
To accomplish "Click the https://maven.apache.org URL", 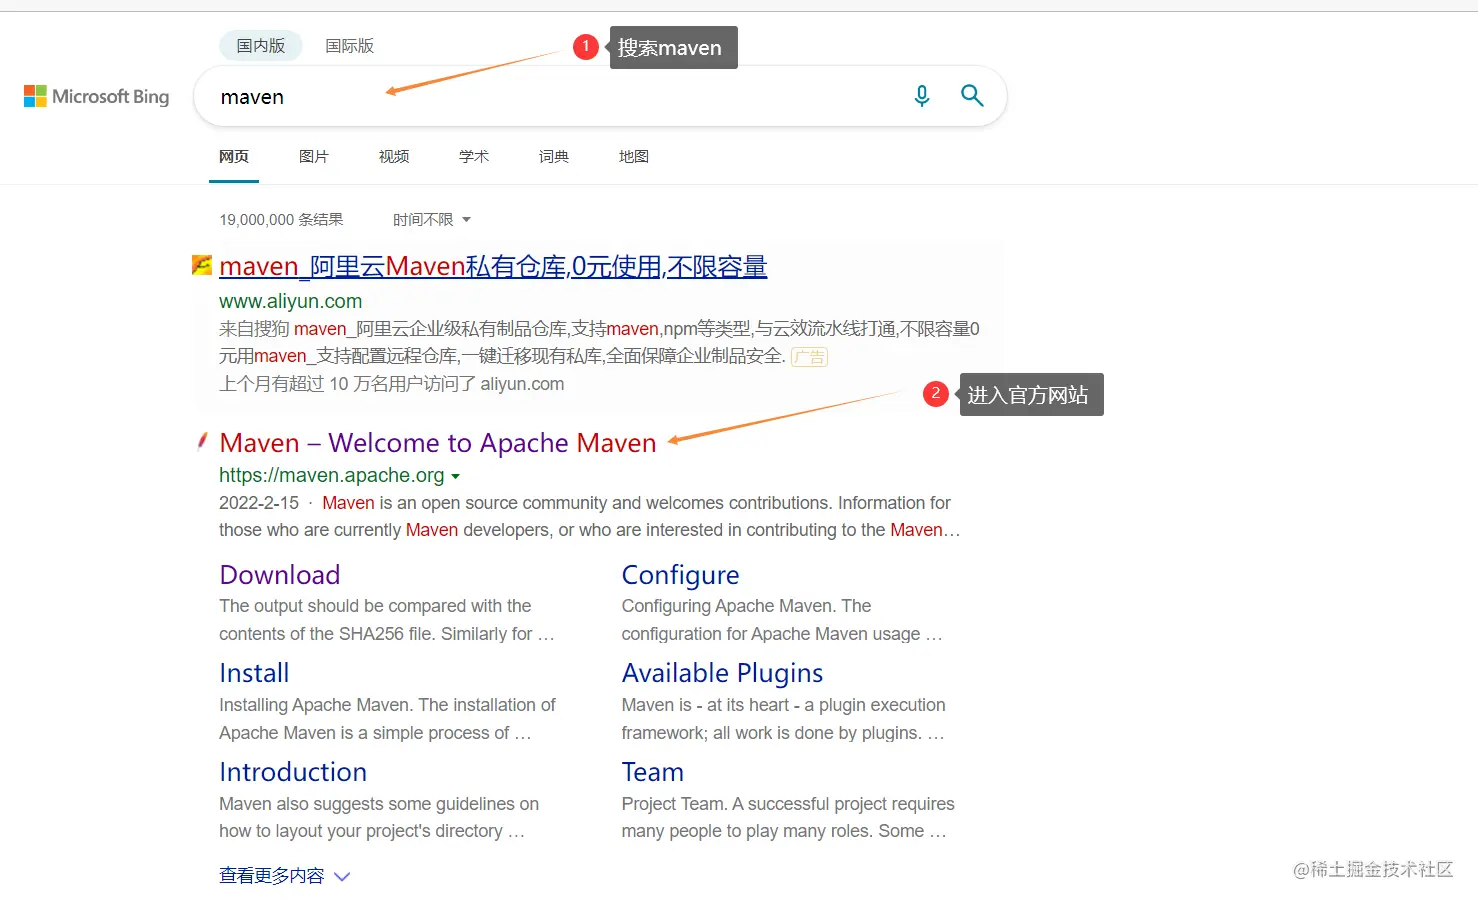I will [332, 475].
